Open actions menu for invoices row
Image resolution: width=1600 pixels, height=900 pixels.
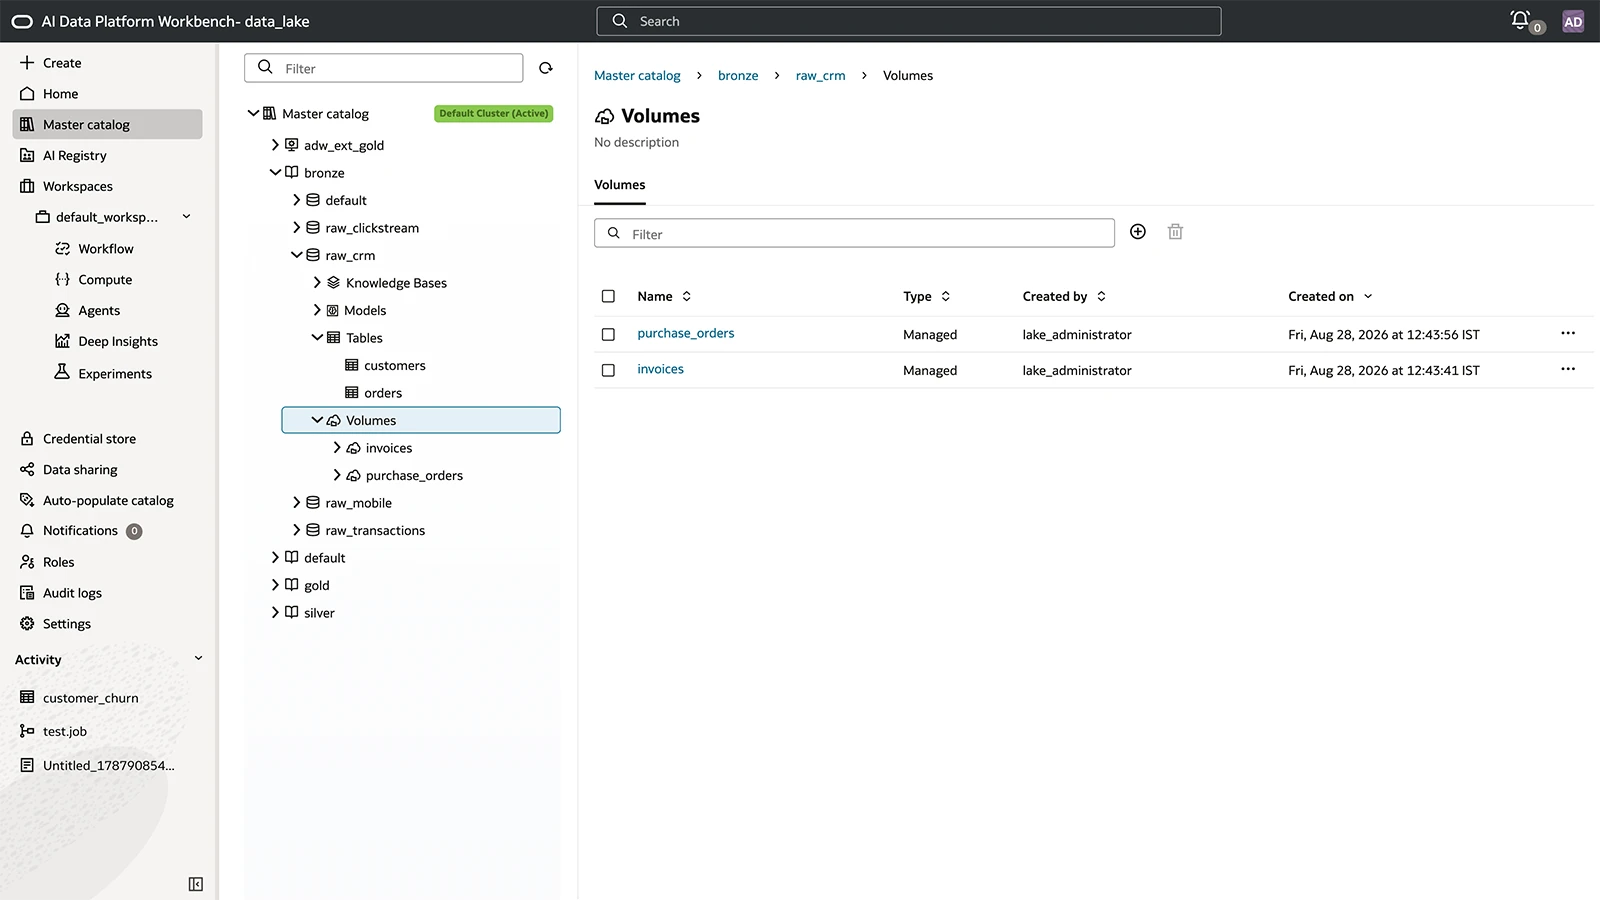click(1568, 370)
